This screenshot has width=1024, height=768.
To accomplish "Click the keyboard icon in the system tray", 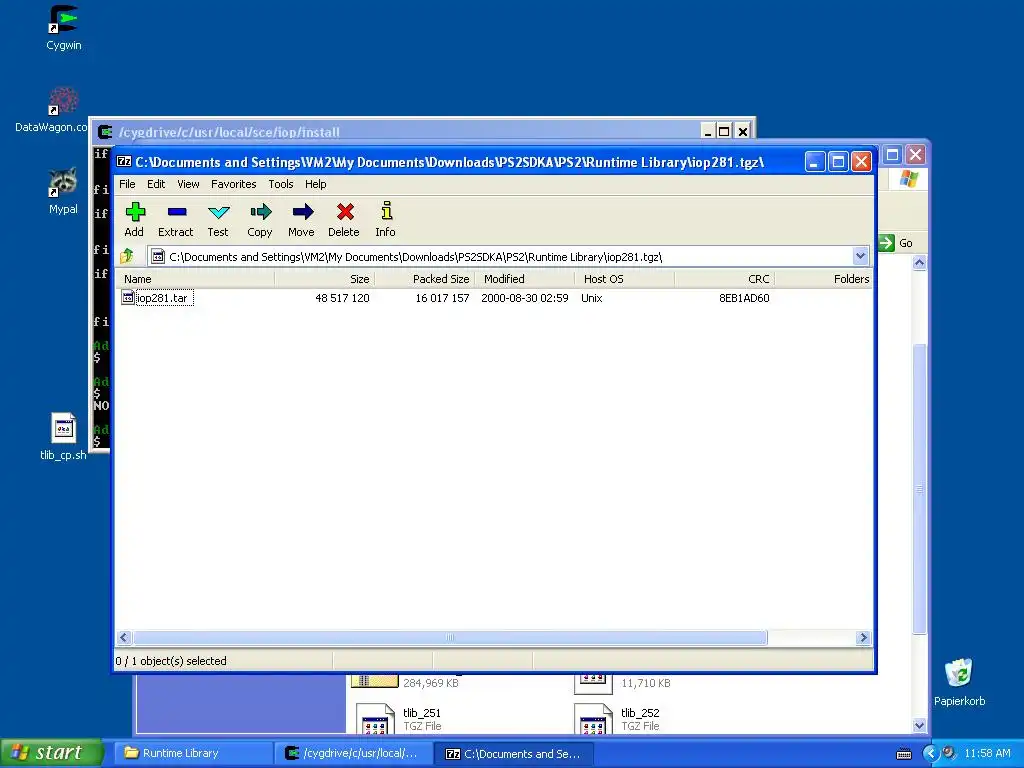I will (x=904, y=754).
